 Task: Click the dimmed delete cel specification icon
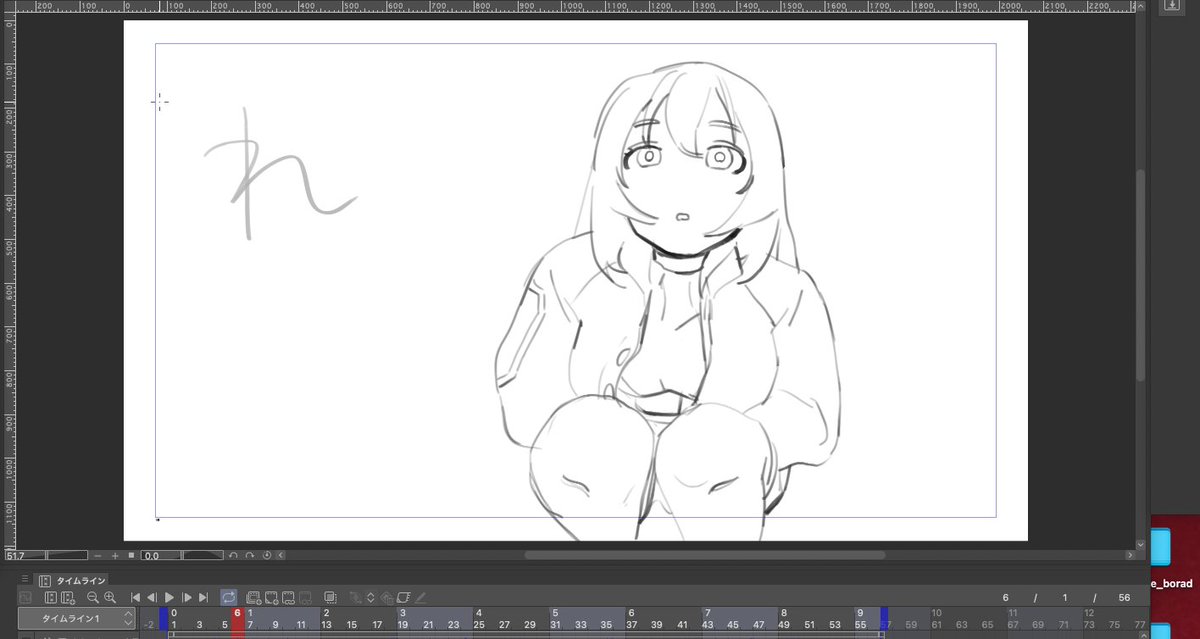[304, 597]
